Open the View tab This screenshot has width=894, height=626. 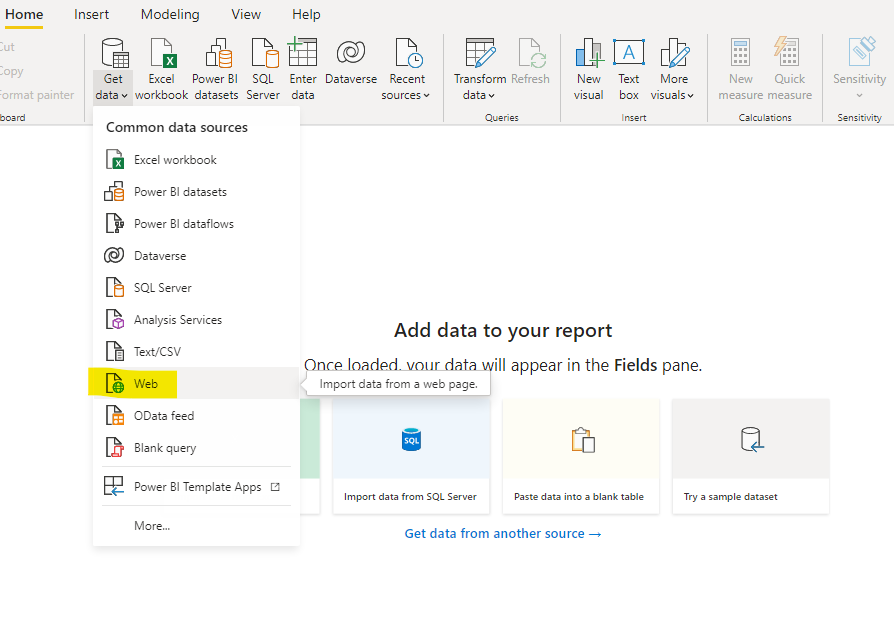[x=246, y=15]
